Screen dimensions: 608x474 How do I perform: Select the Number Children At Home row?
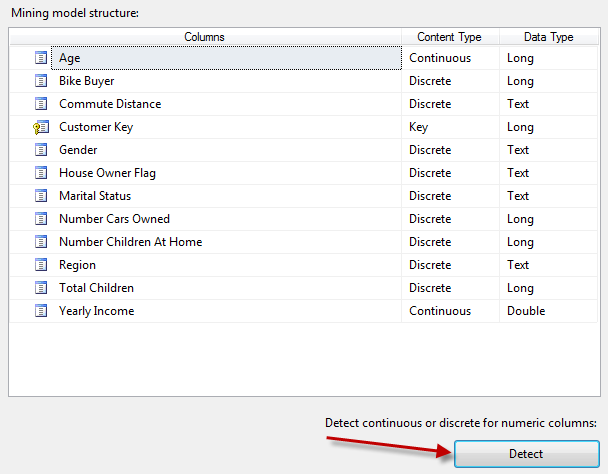click(x=130, y=242)
